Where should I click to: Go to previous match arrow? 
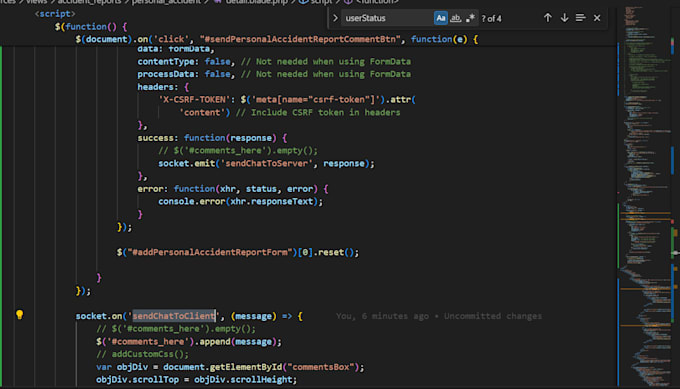[548, 18]
